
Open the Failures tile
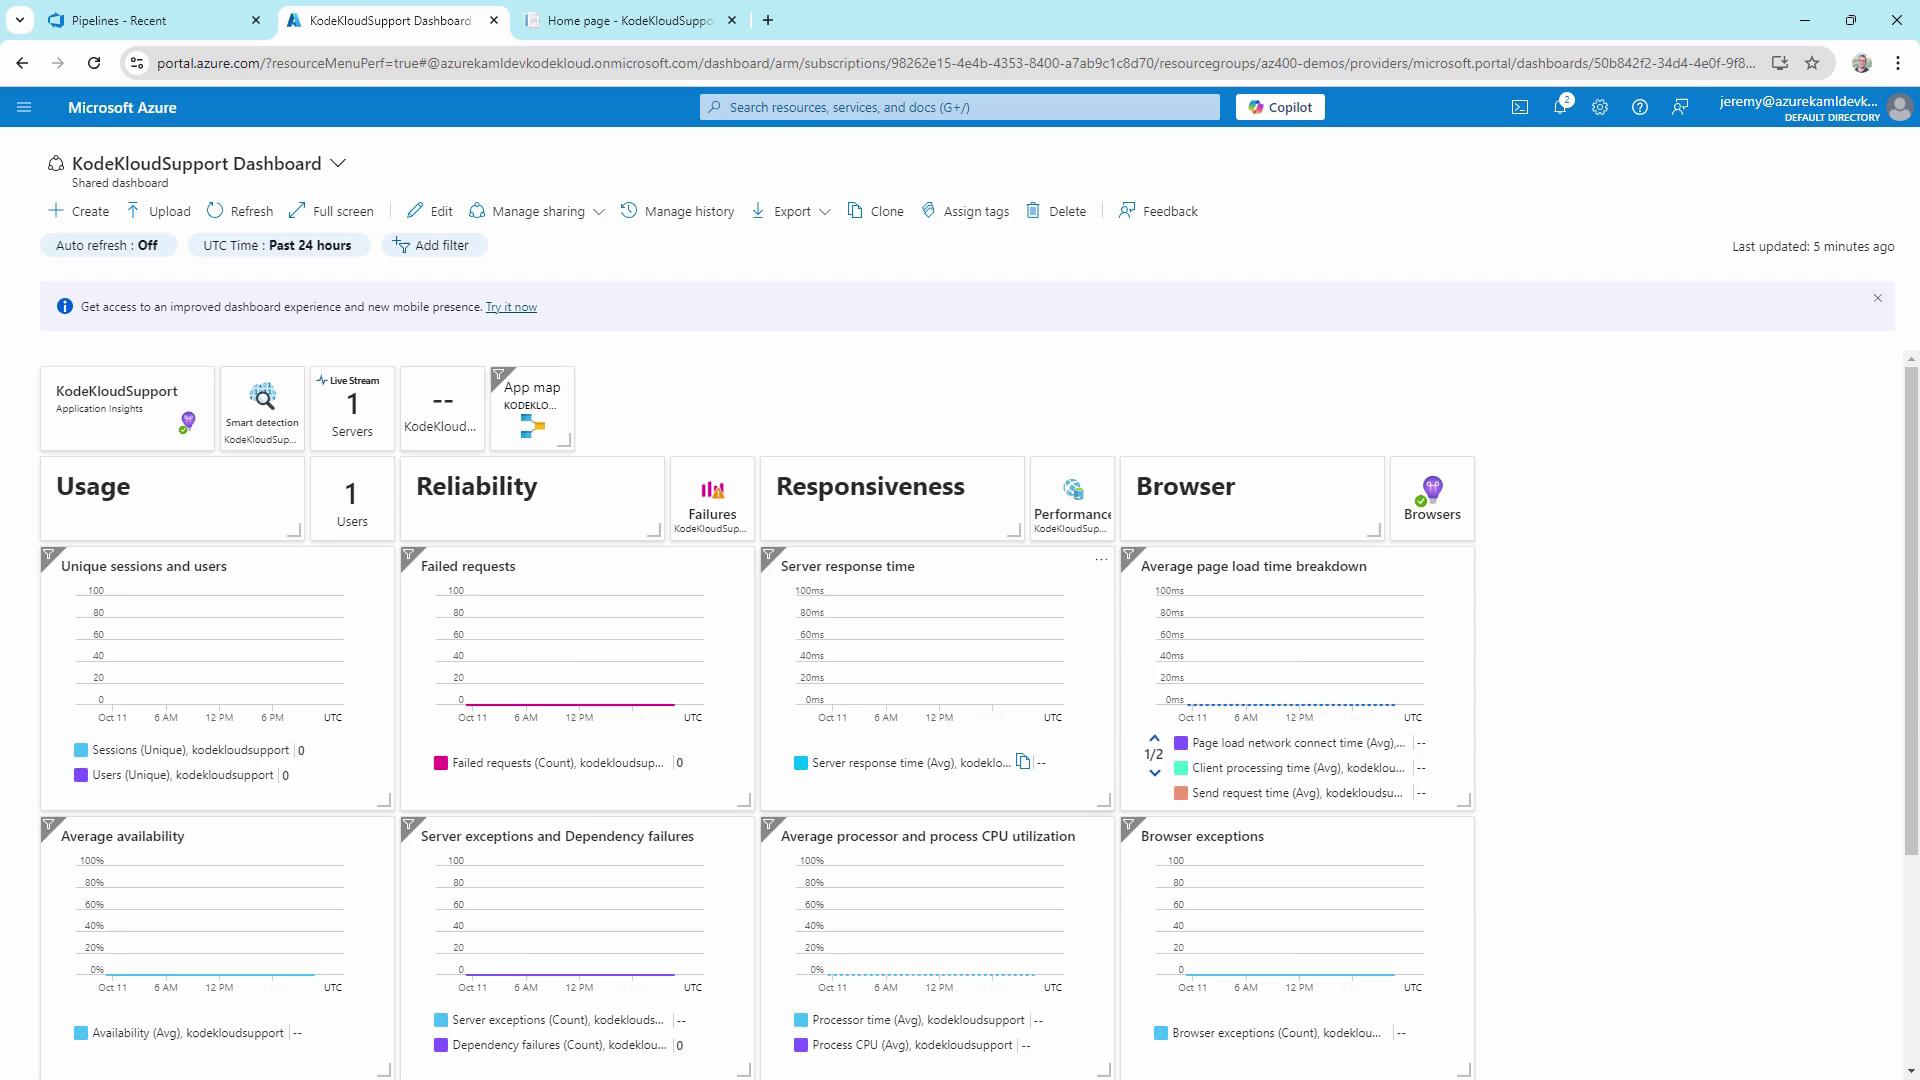[x=712, y=499]
